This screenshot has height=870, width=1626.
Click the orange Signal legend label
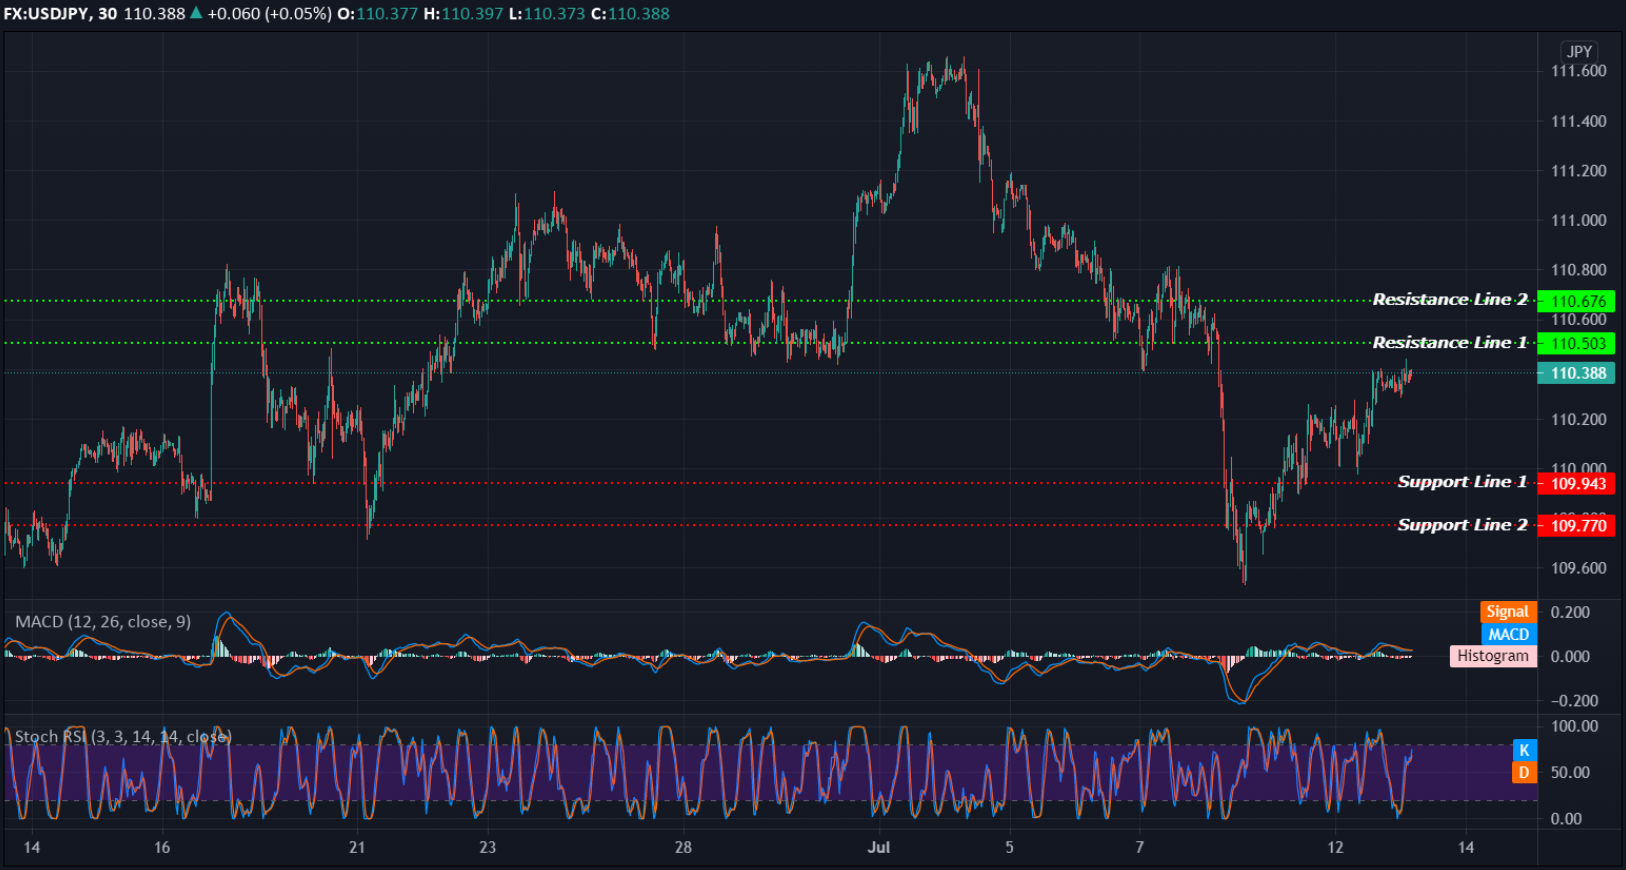(1507, 612)
